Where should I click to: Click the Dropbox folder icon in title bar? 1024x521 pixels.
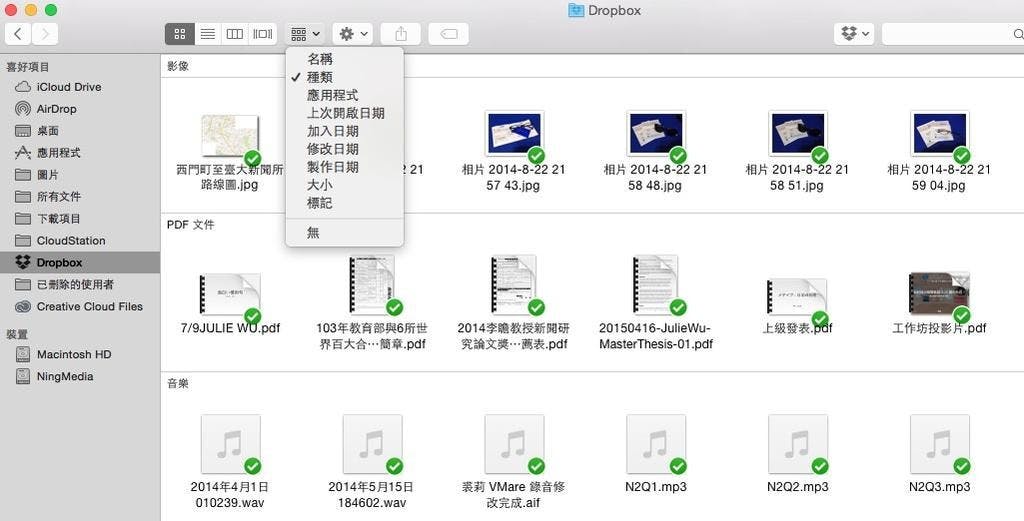coord(575,10)
